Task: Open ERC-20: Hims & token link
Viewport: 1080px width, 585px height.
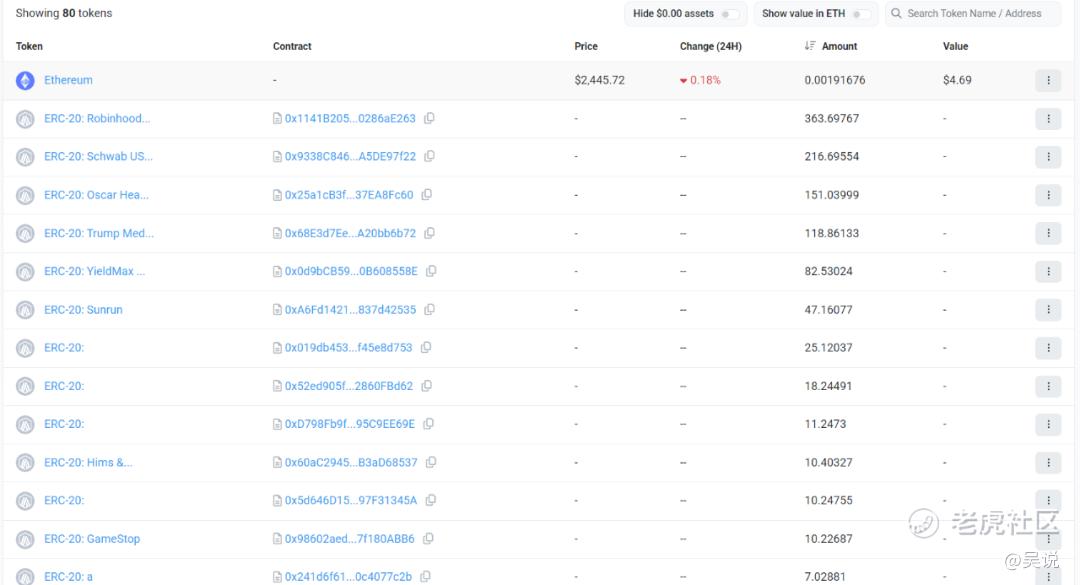Action: 88,462
